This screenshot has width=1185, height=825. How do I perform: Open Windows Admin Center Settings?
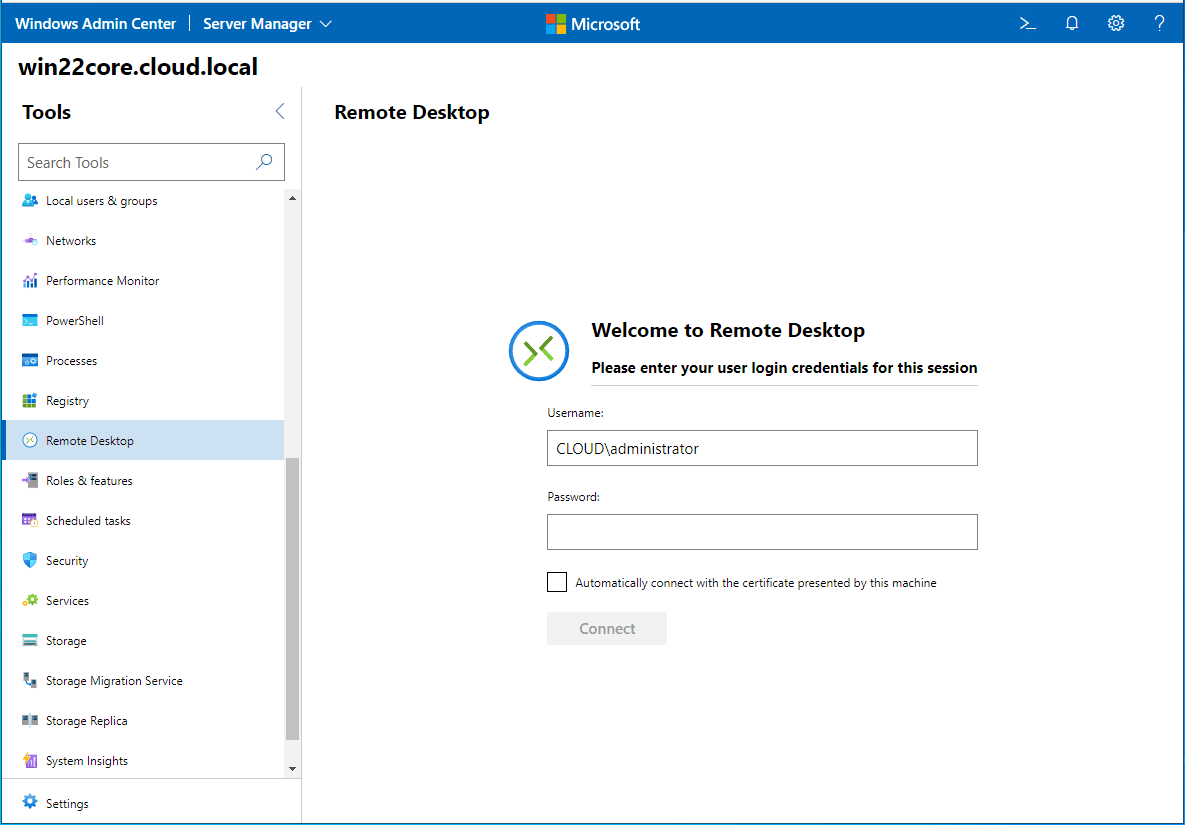(x=1115, y=22)
